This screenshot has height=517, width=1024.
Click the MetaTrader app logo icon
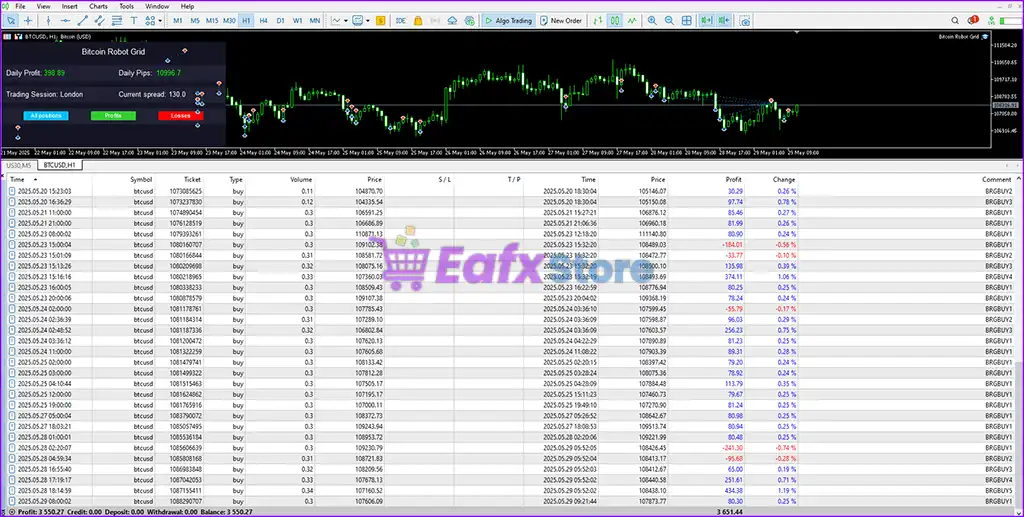[6, 6]
